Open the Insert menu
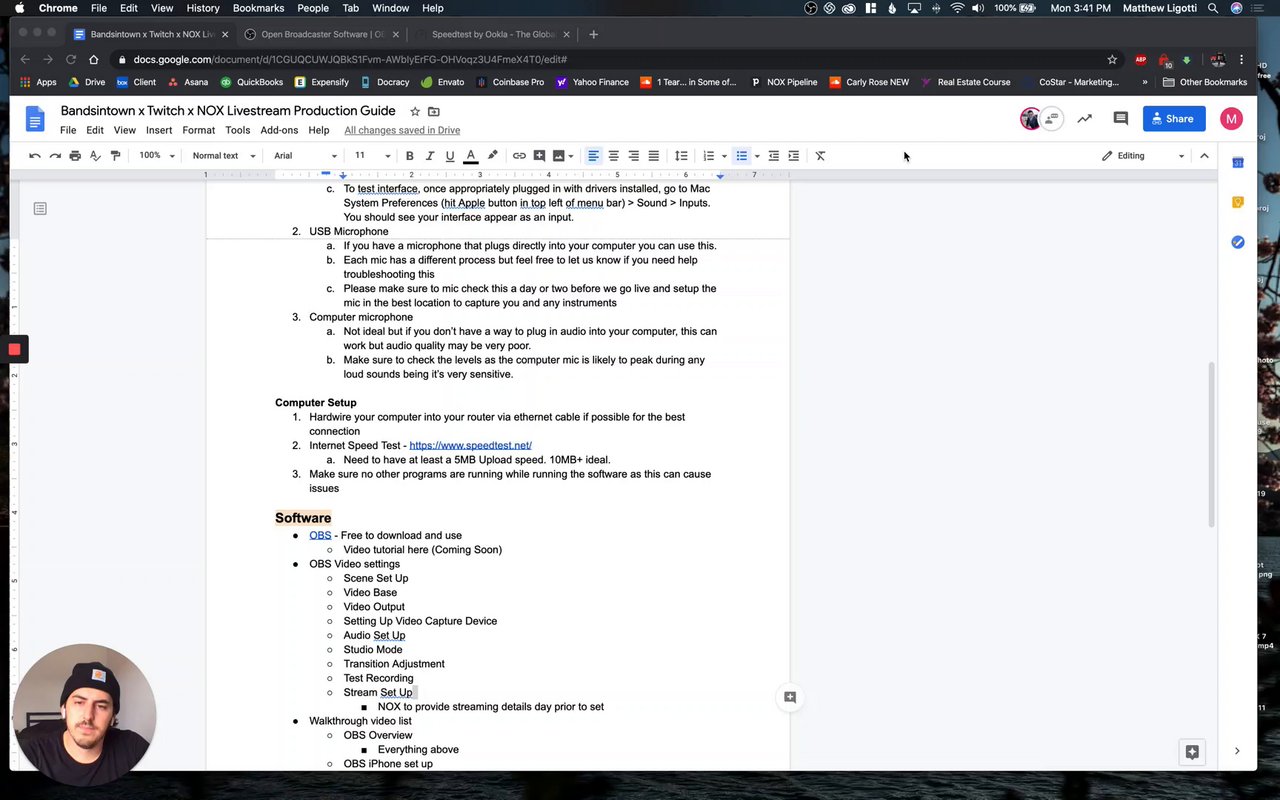 tap(159, 130)
